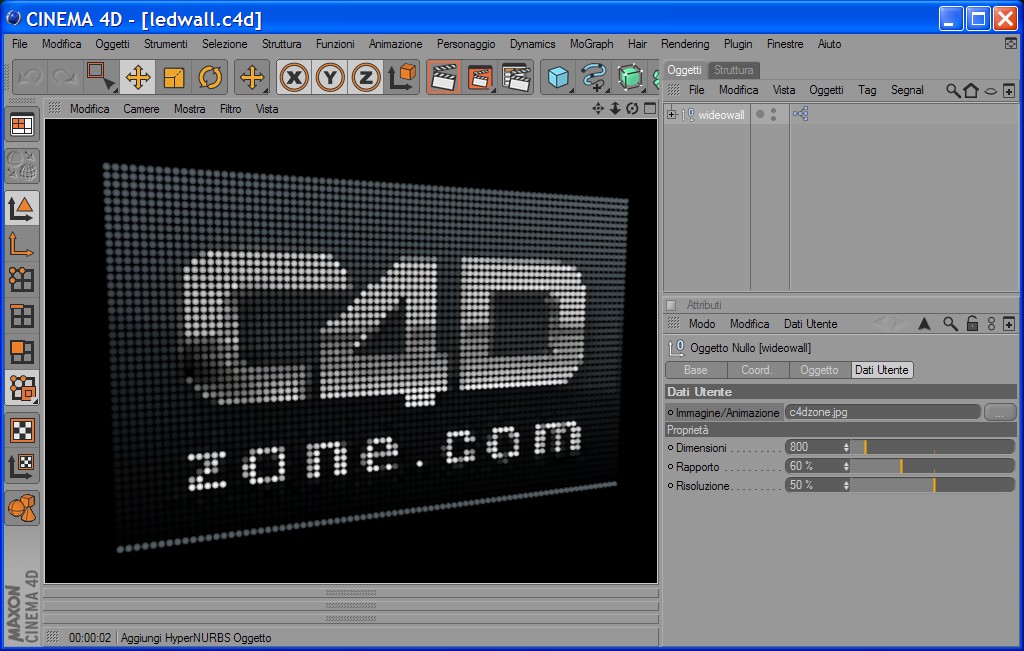Open the HyperNURBS generator icon
Image resolution: width=1024 pixels, height=651 pixels.
pos(630,78)
